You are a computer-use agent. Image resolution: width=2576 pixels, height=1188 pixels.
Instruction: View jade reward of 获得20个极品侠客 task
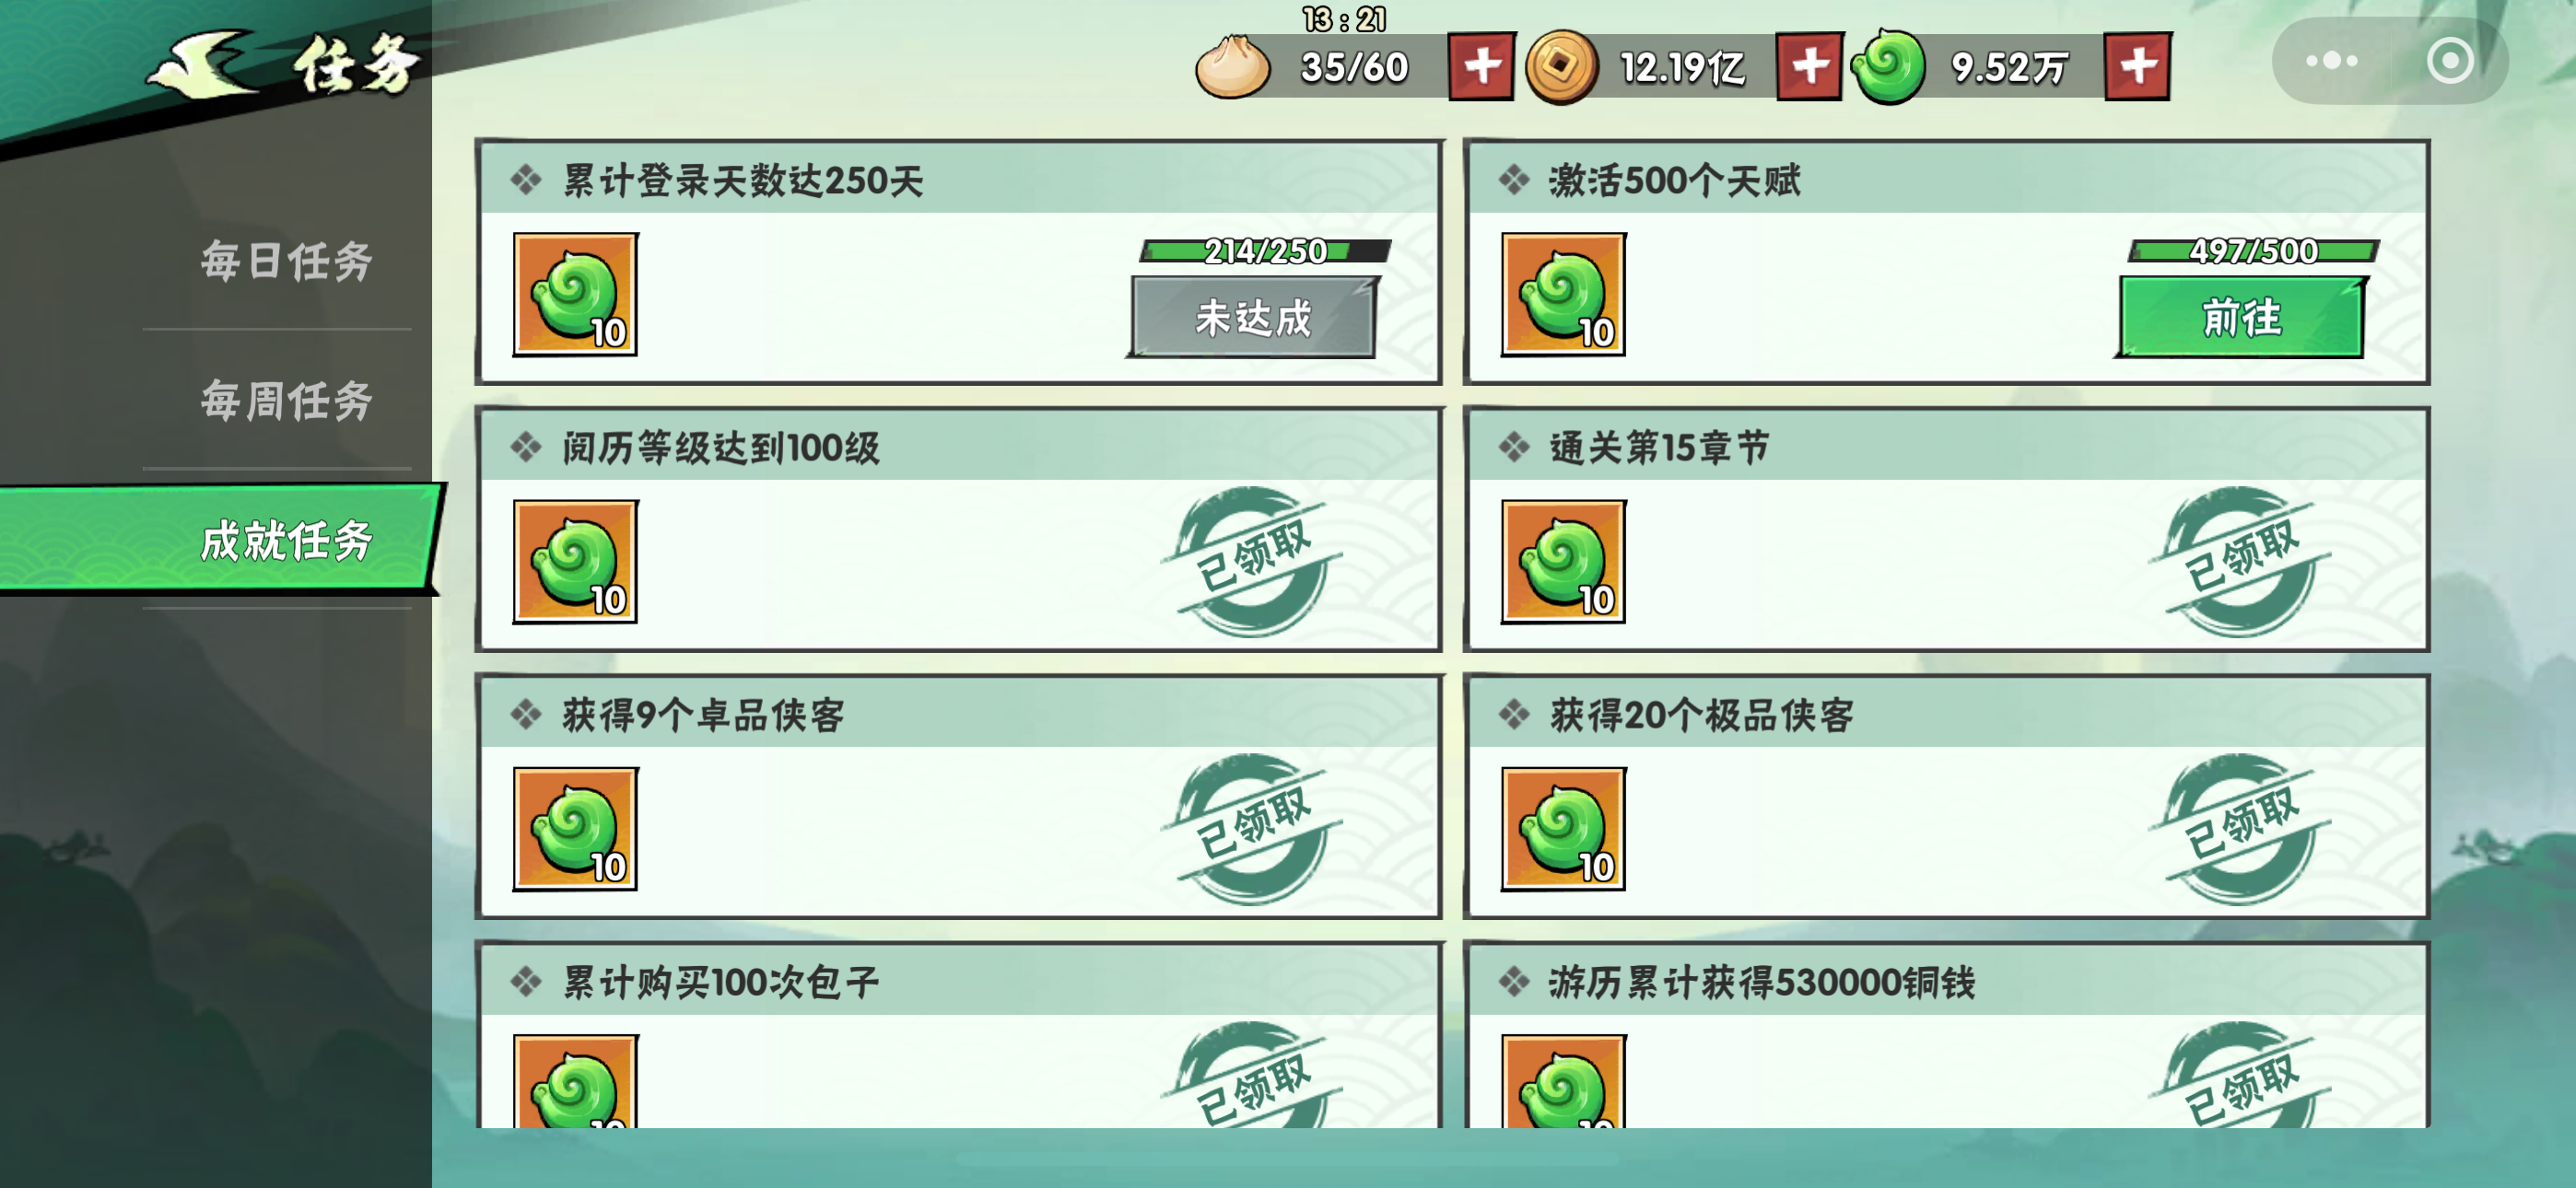pos(1563,829)
